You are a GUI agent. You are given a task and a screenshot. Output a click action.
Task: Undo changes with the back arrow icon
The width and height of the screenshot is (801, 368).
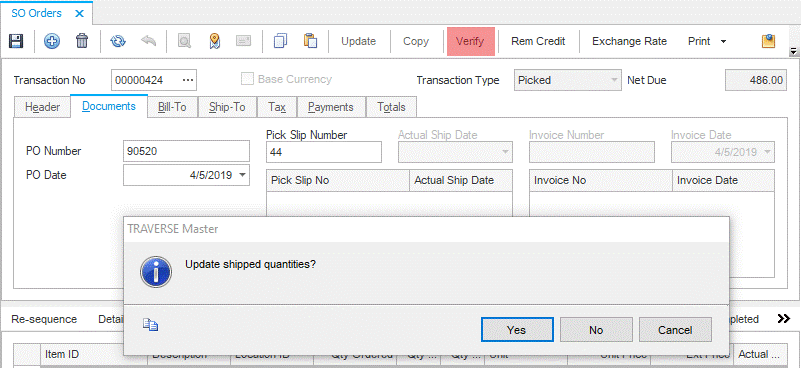148,41
